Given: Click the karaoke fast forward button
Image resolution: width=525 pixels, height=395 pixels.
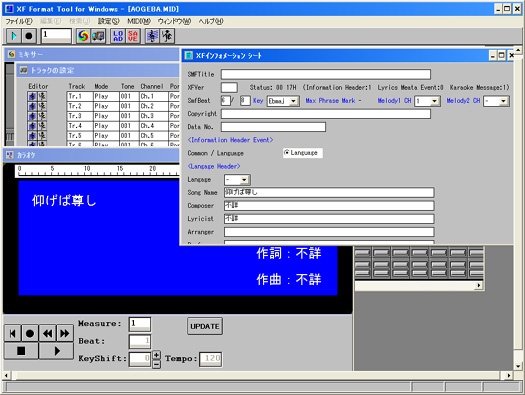Looking at the screenshot, I should 65,333.
